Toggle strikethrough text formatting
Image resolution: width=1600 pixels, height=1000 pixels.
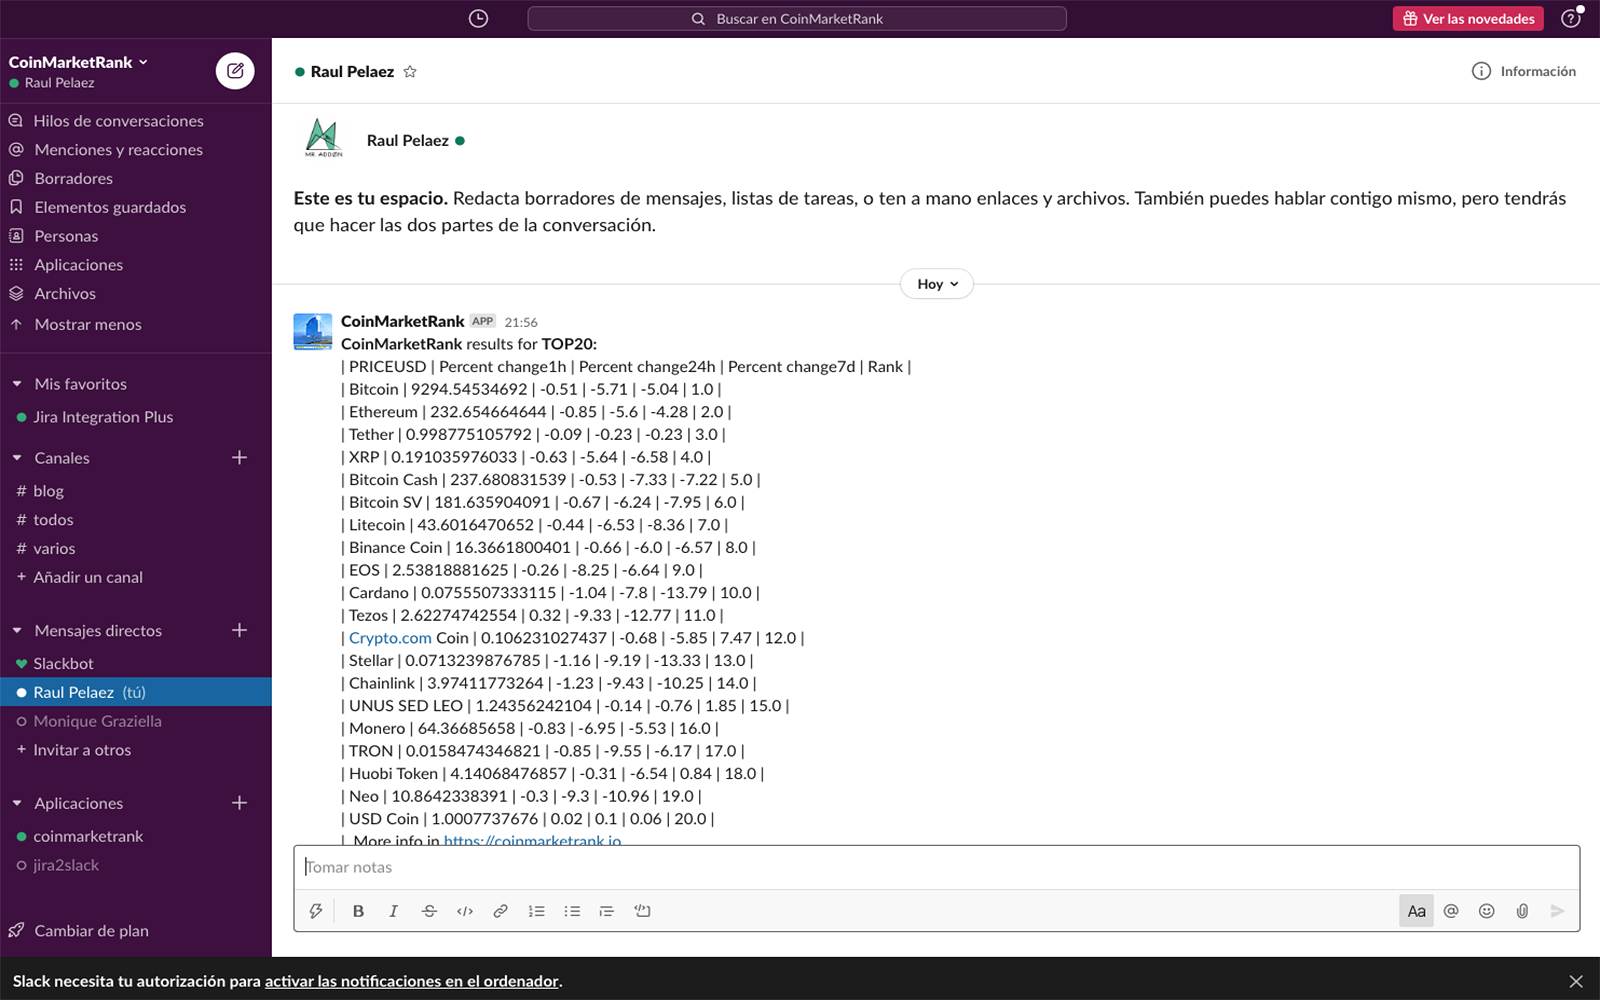[x=429, y=911]
